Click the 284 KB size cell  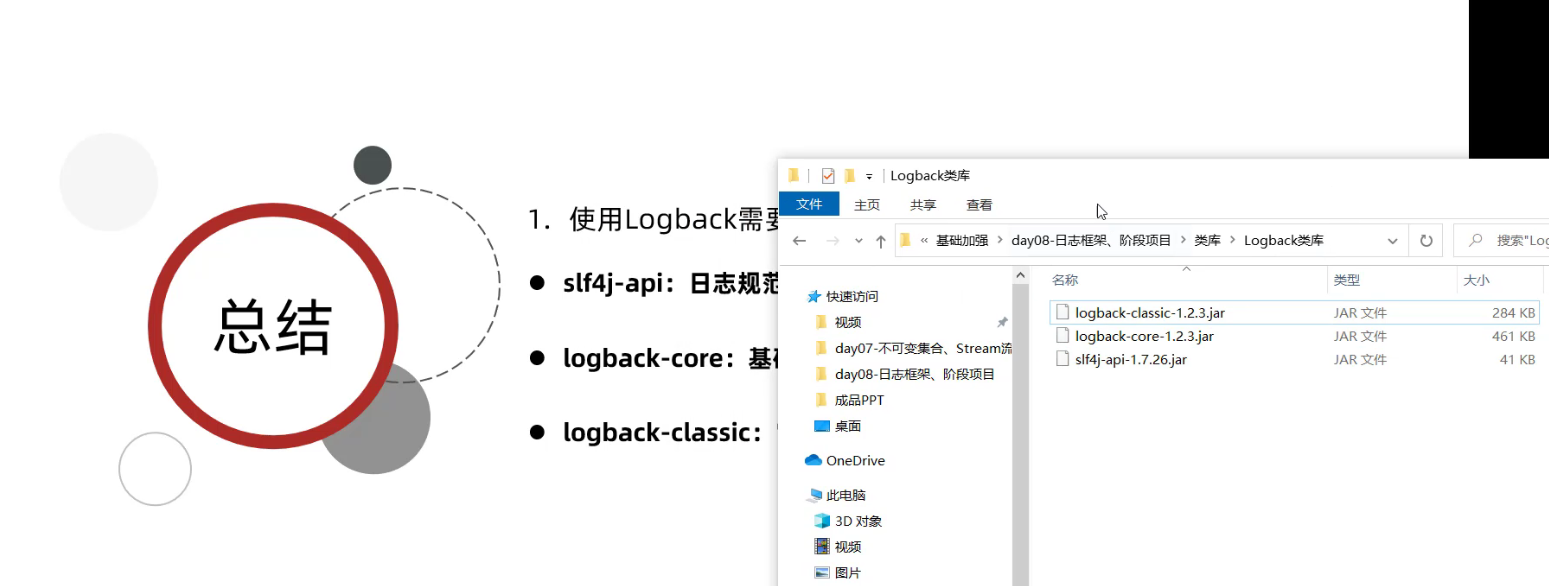(1513, 313)
